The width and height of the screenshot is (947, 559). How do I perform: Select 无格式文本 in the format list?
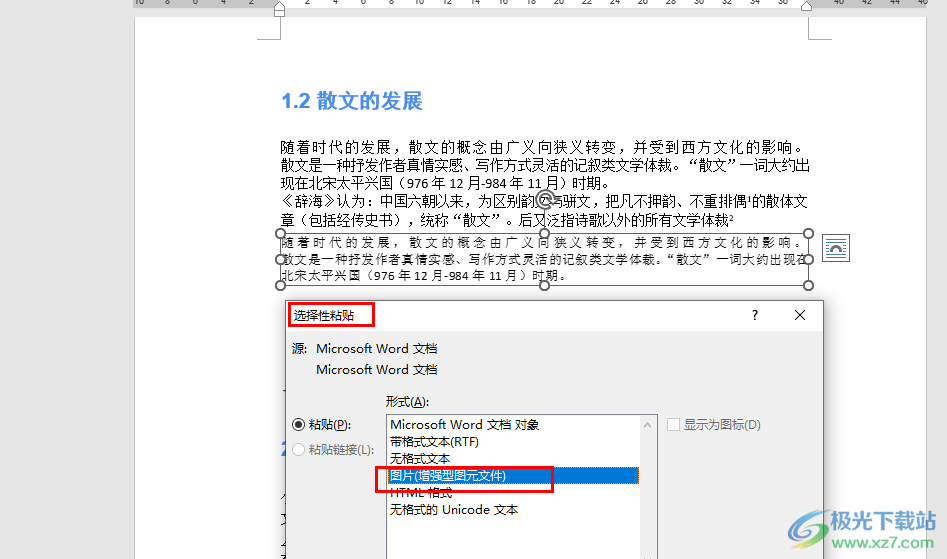point(420,459)
